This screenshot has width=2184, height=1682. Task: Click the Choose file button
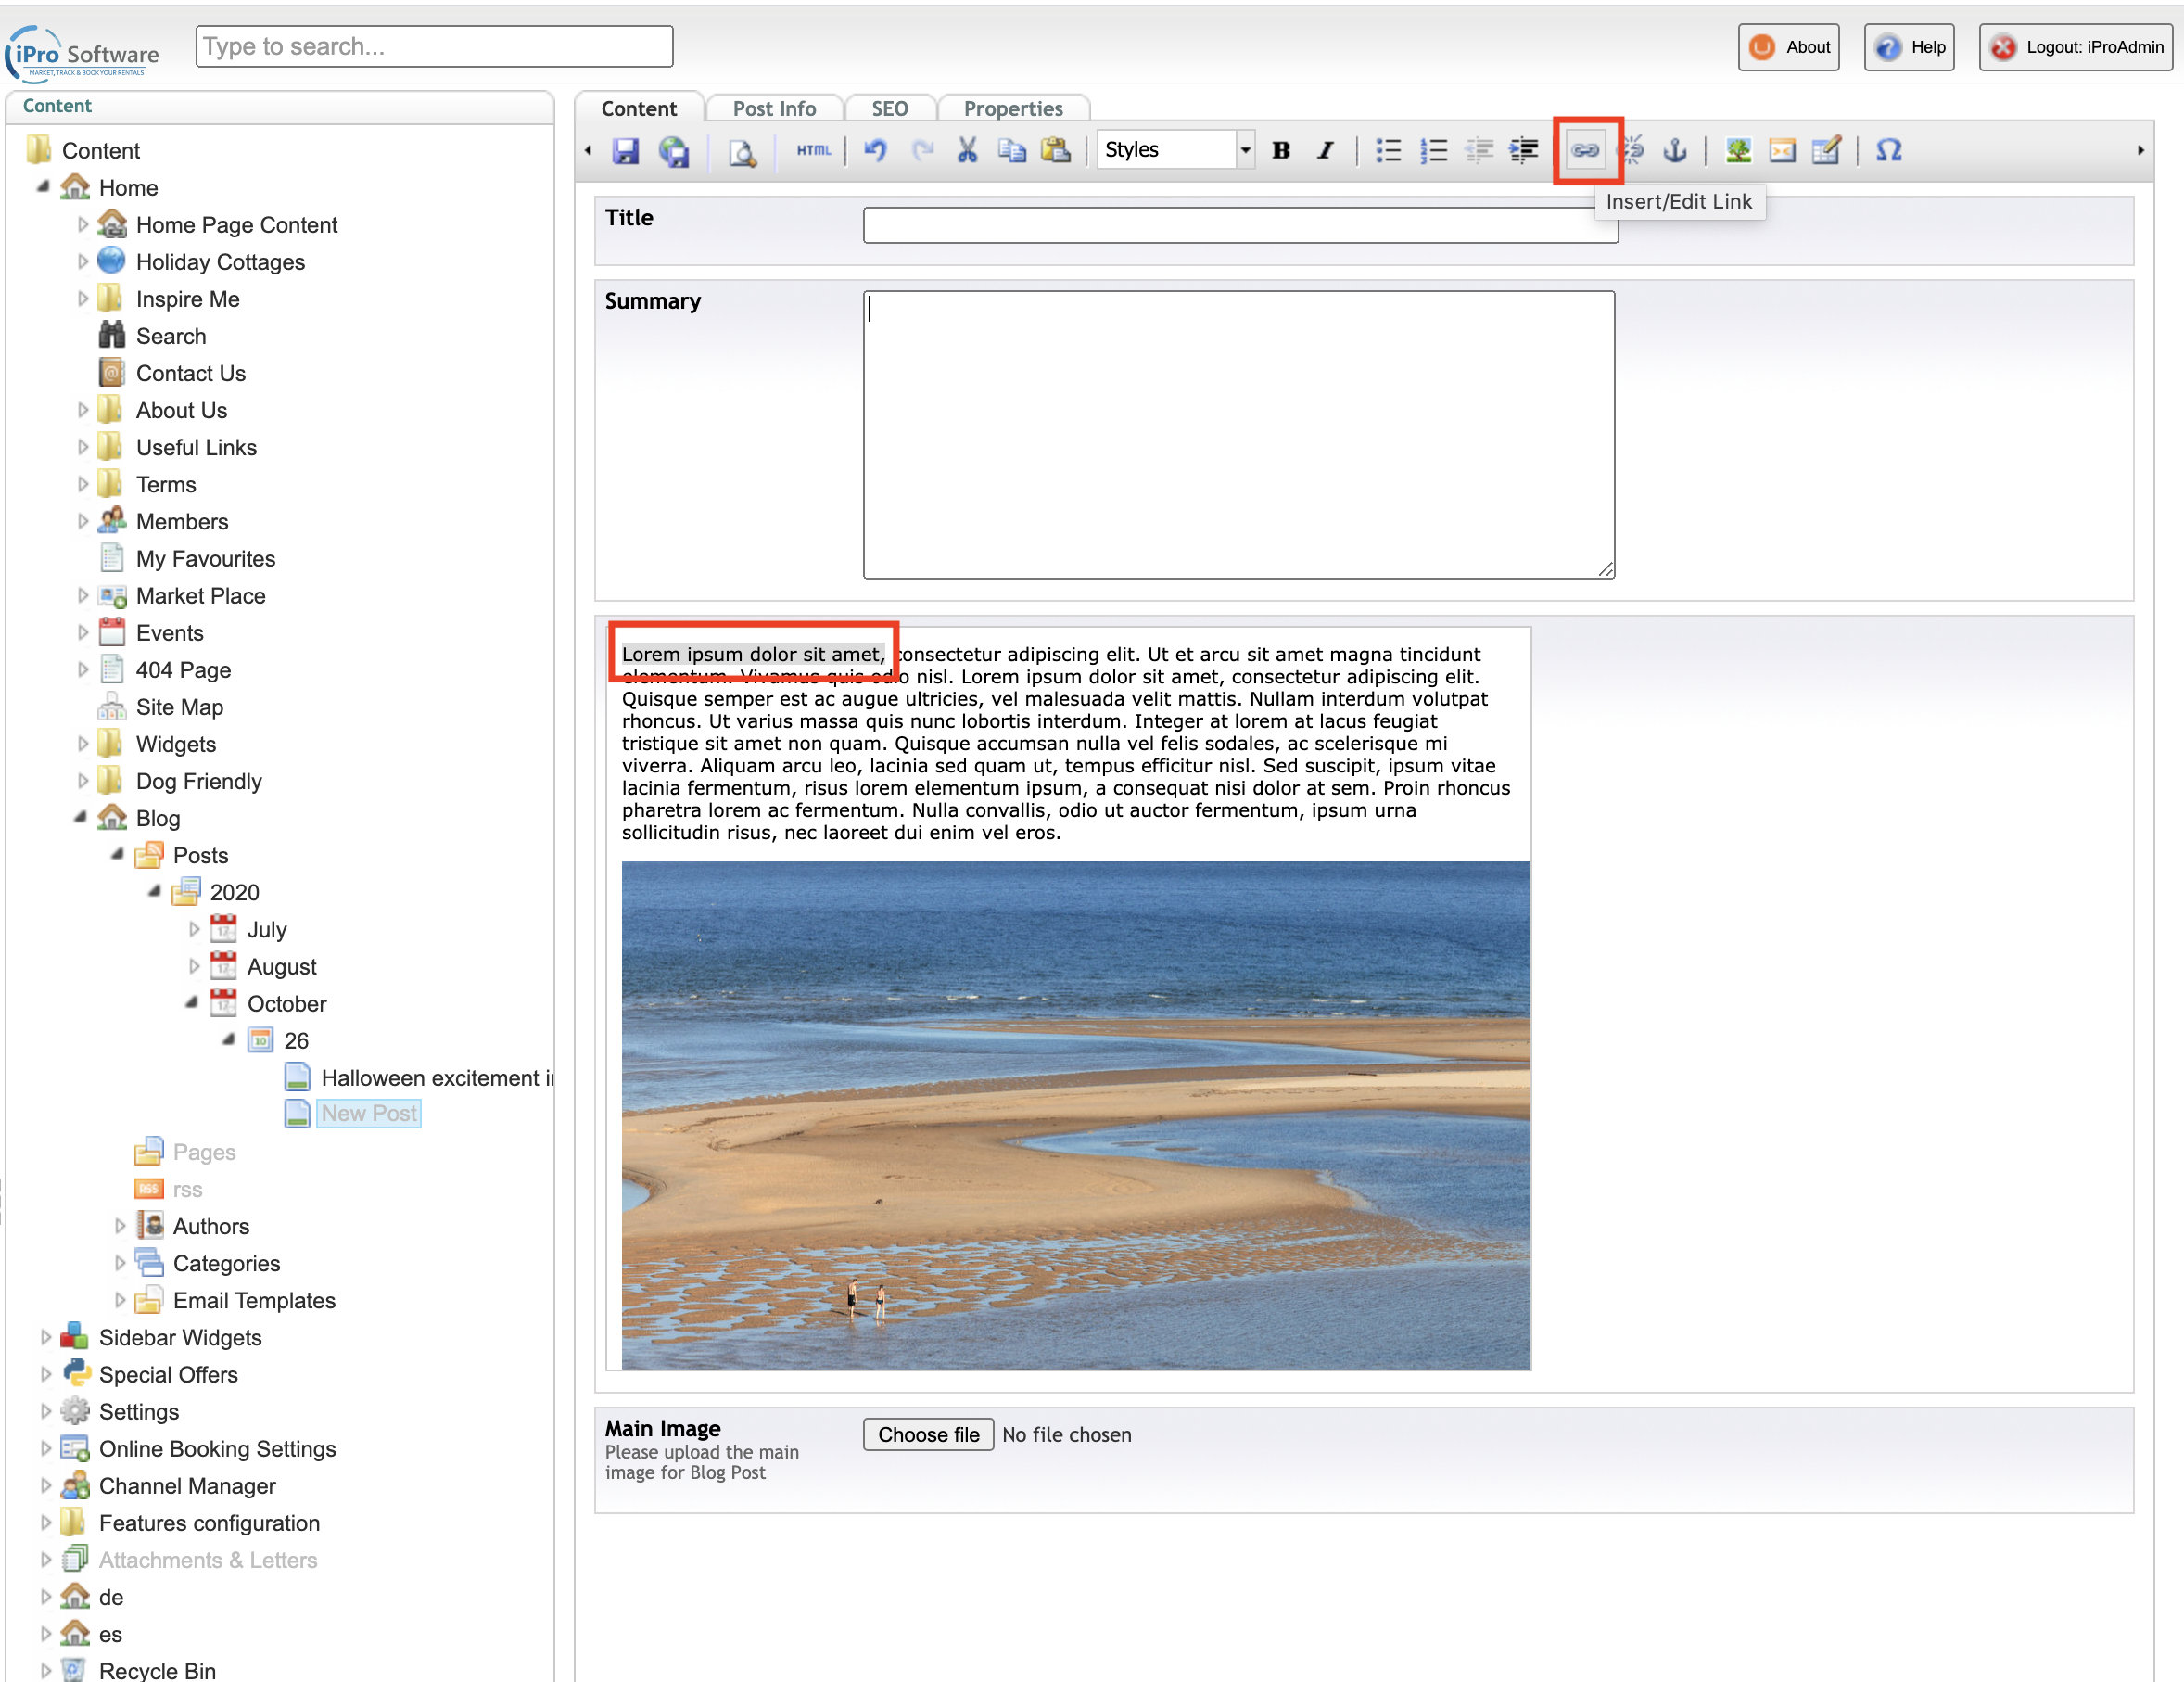tap(928, 1434)
